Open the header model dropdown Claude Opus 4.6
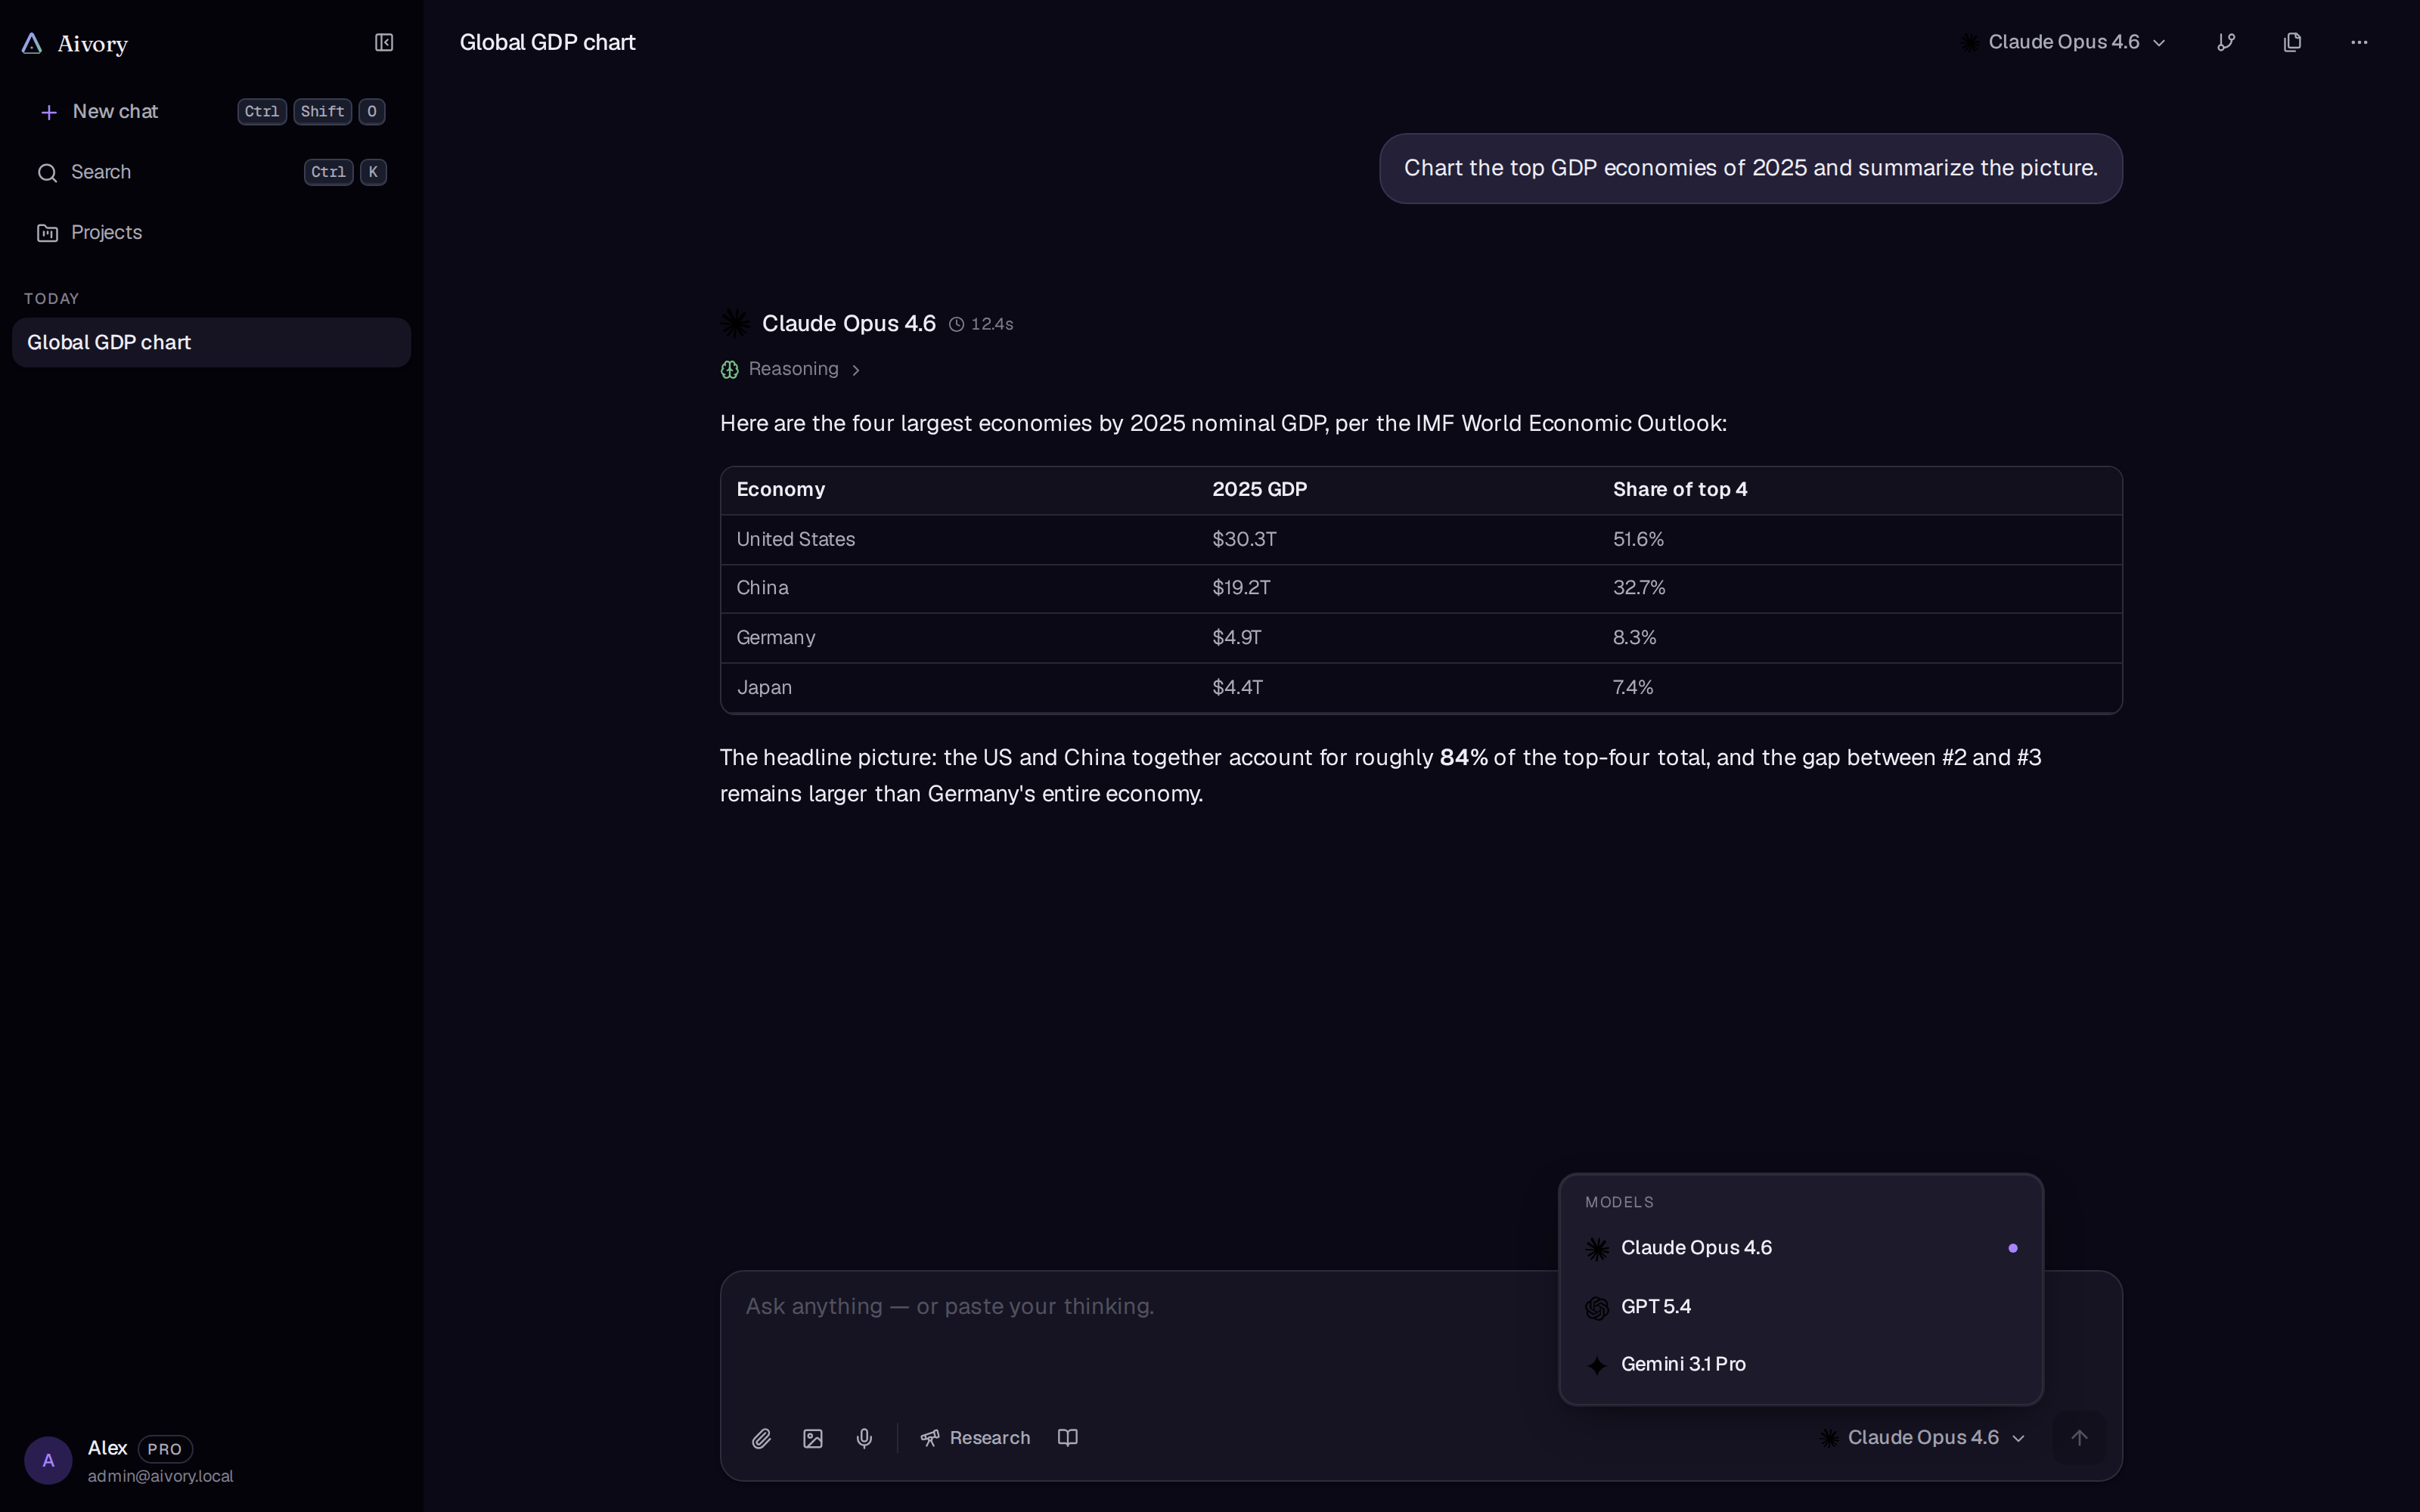 2062,42
